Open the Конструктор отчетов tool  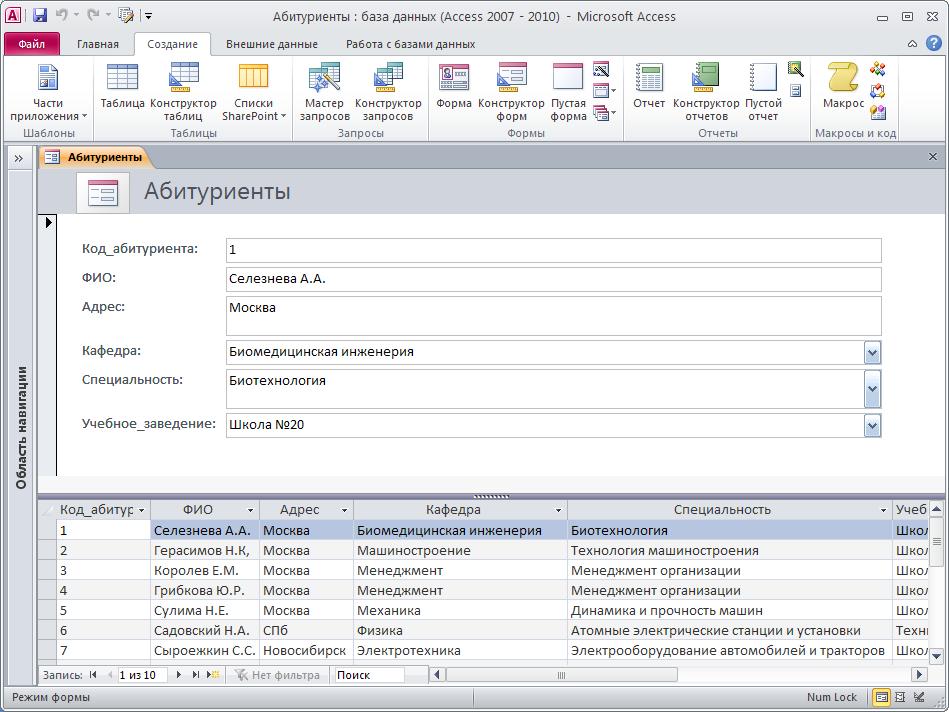coord(707,88)
